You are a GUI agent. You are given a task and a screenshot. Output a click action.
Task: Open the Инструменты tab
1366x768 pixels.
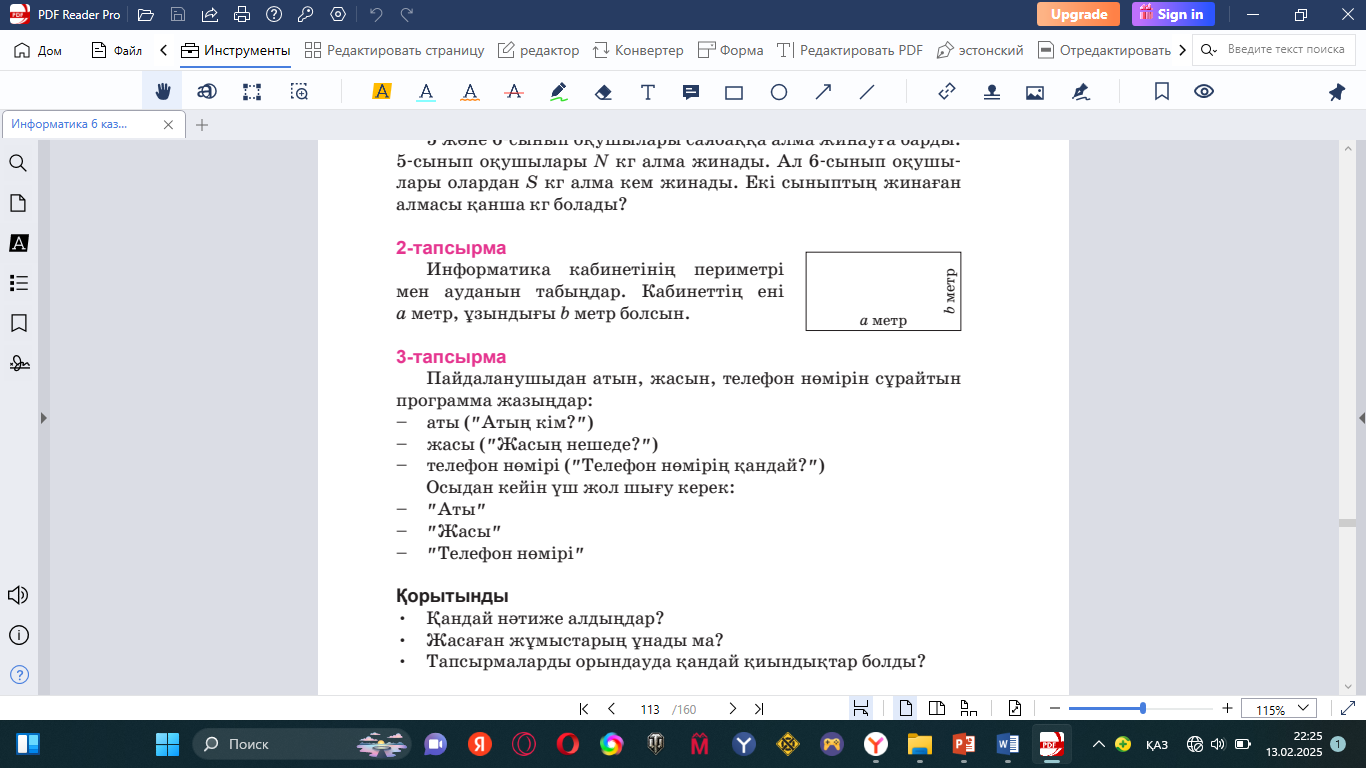pos(236,50)
